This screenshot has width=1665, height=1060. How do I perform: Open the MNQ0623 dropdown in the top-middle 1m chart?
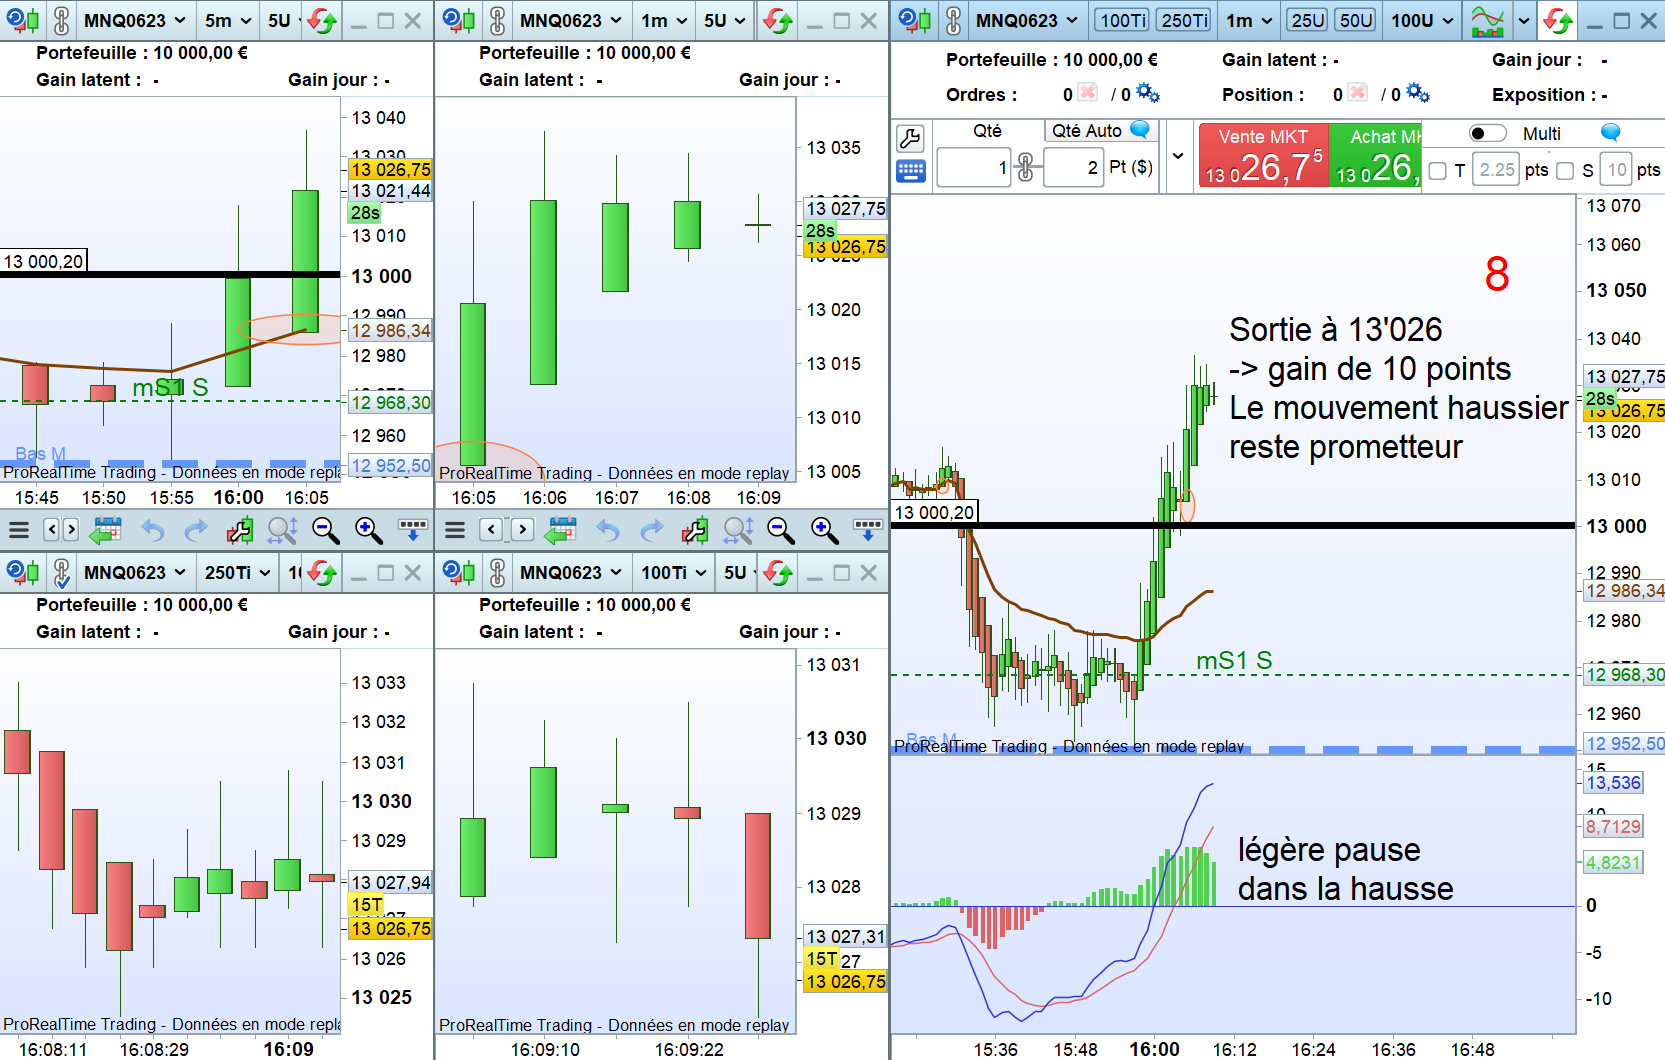[571, 20]
